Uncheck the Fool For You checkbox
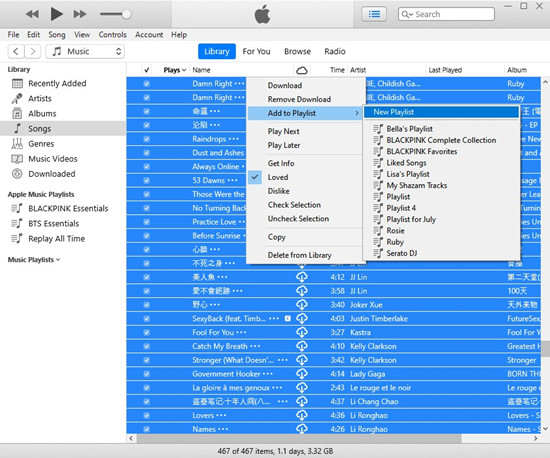This screenshot has width=550, height=458. (147, 332)
